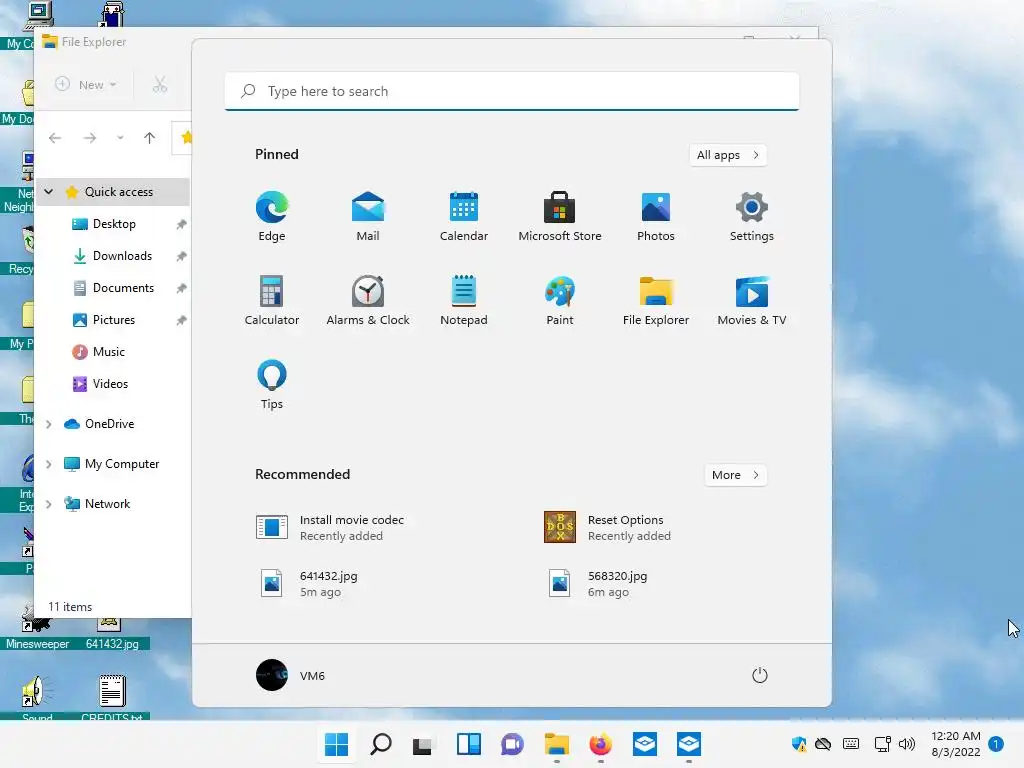This screenshot has height=768, width=1024.
Task: Open the Paint app
Action: 560,300
